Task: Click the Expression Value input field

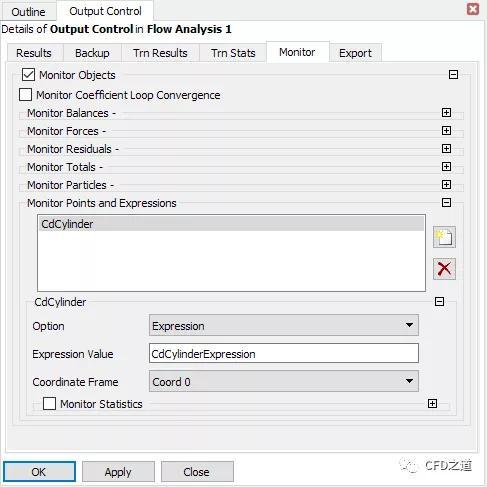Action: click(284, 353)
